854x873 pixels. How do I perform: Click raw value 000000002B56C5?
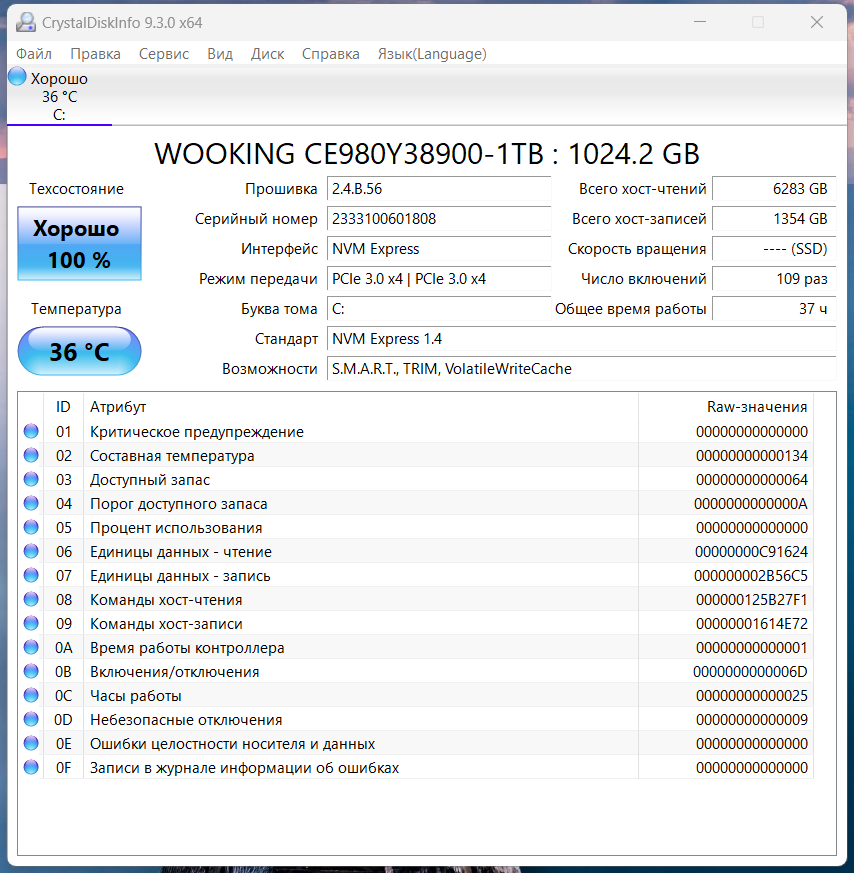[751, 576]
